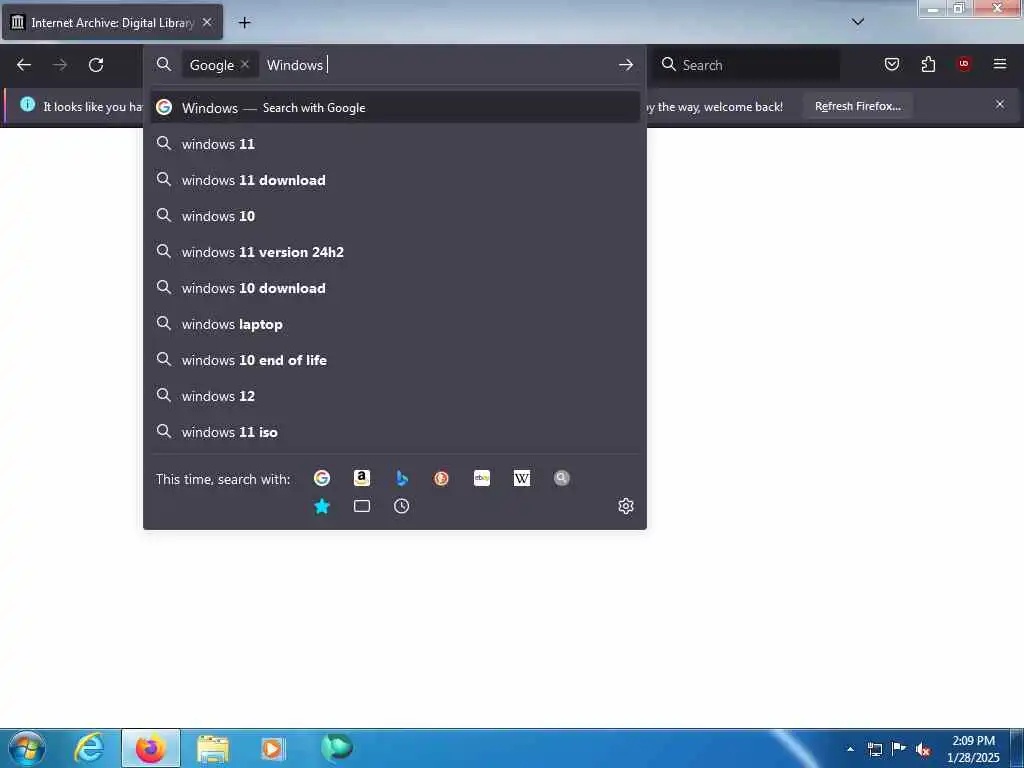Open the Action Center flag icon
Image resolution: width=1024 pixels, height=768 pixels.
pyautogui.click(x=899, y=748)
